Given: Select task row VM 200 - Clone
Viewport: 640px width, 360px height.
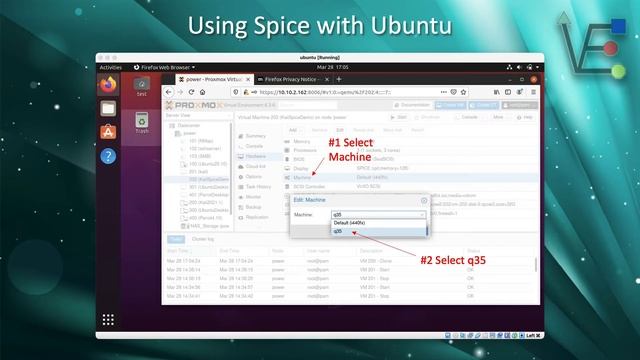Looking at the screenshot, I should coord(350,261).
